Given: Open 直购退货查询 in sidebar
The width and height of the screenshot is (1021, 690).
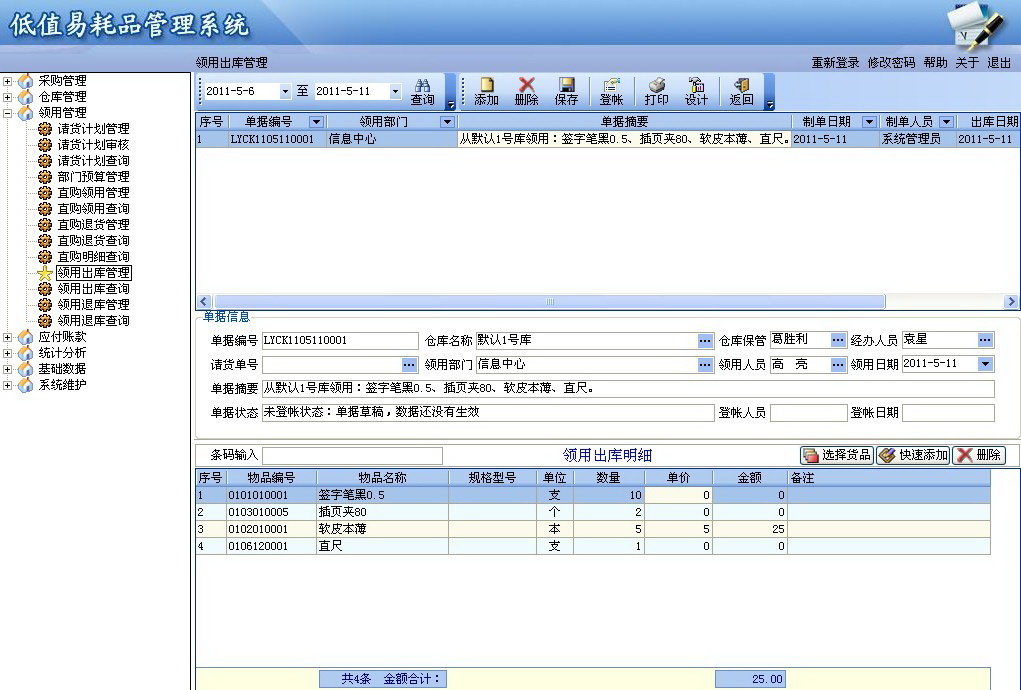Looking at the screenshot, I should coord(93,240).
